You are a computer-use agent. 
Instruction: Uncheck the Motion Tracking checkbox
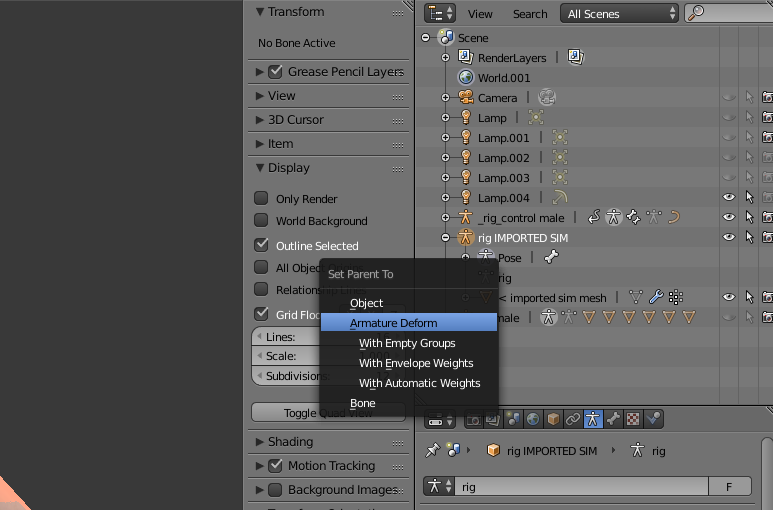(275, 465)
